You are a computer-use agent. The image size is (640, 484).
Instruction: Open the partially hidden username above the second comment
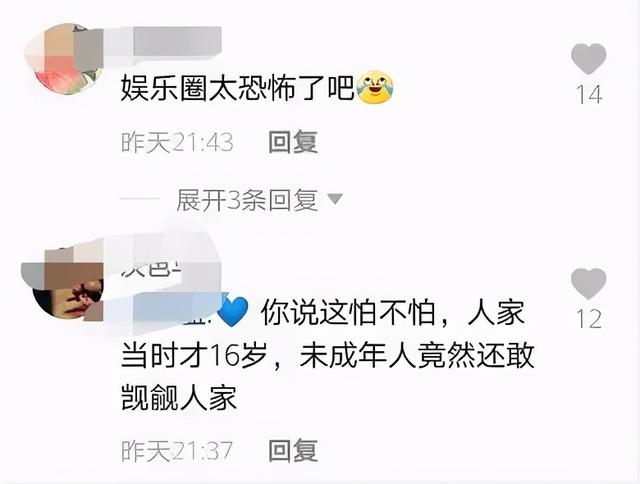(x=152, y=268)
